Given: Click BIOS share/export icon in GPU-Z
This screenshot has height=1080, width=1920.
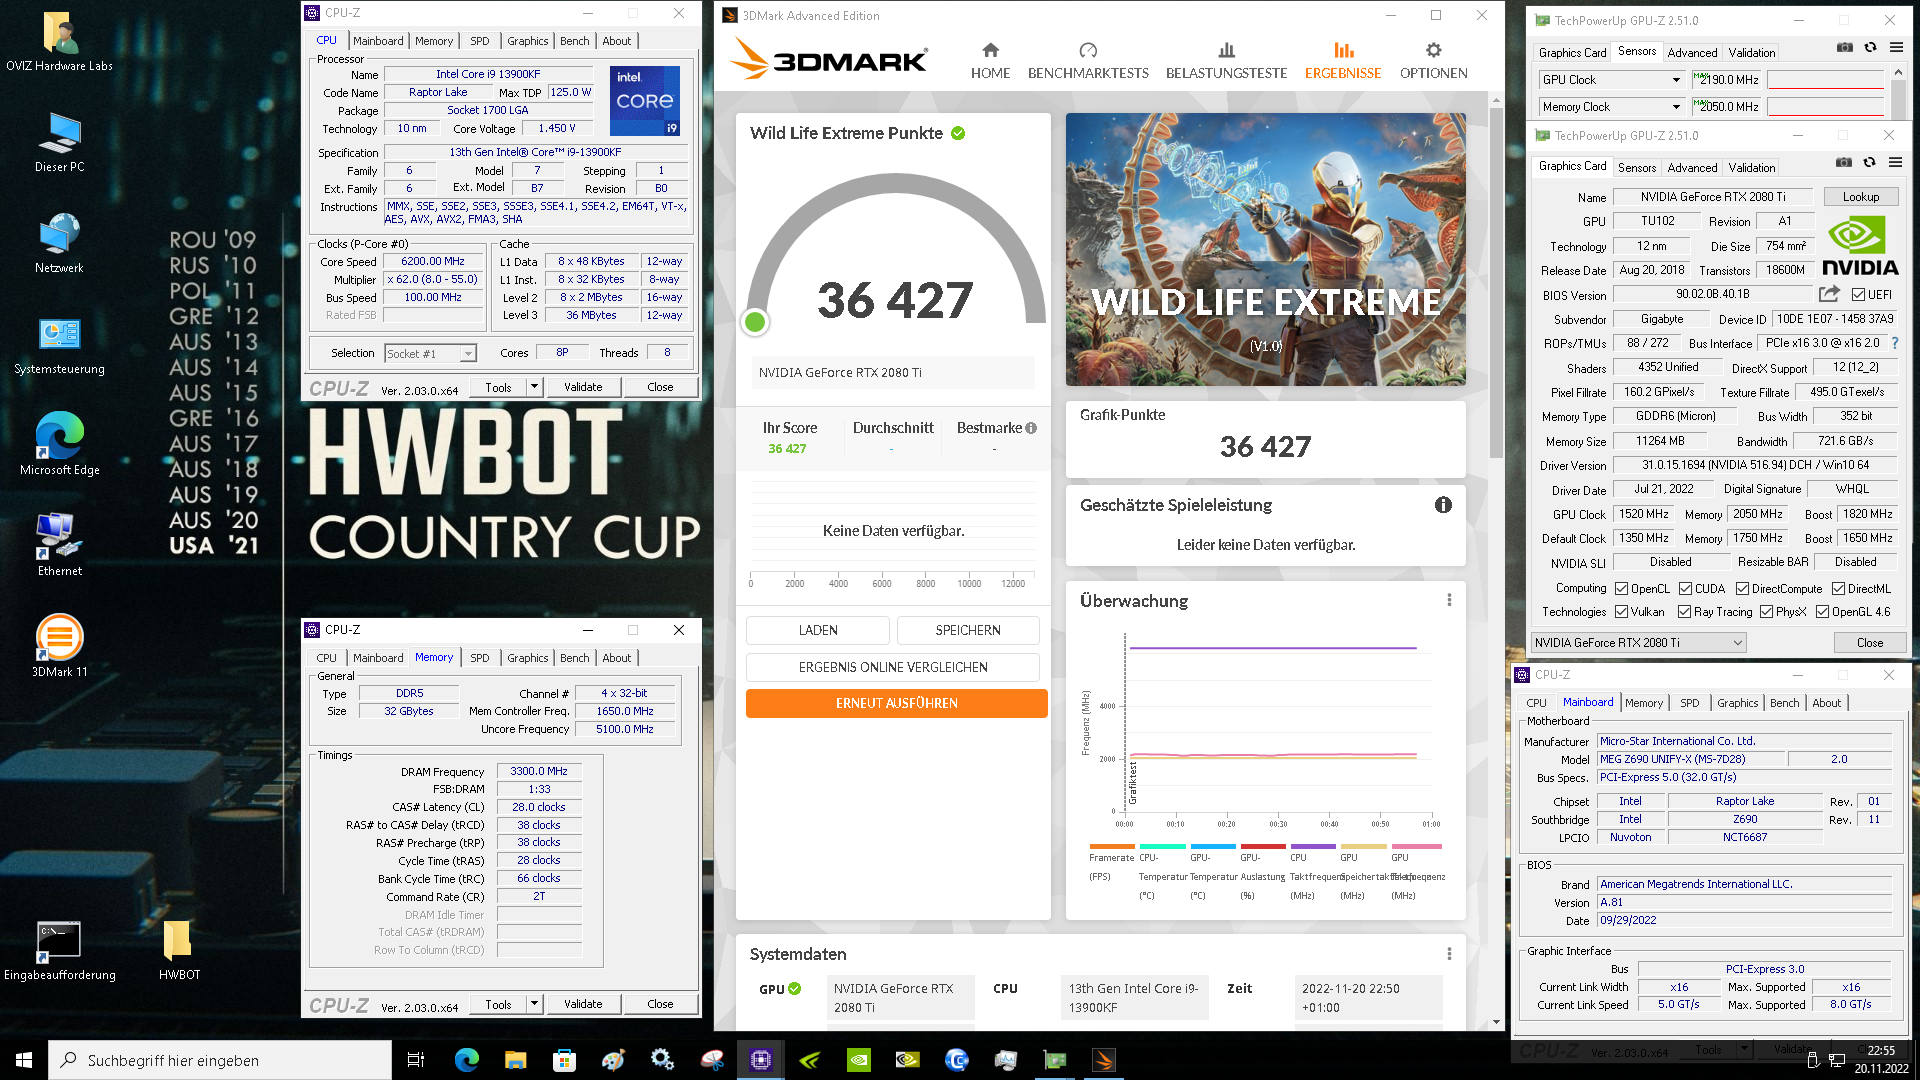Looking at the screenshot, I should (1829, 294).
